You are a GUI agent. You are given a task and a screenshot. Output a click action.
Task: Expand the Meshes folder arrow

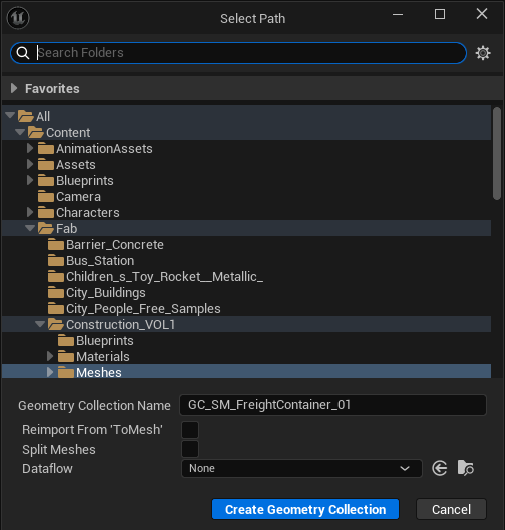click(x=50, y=372)
